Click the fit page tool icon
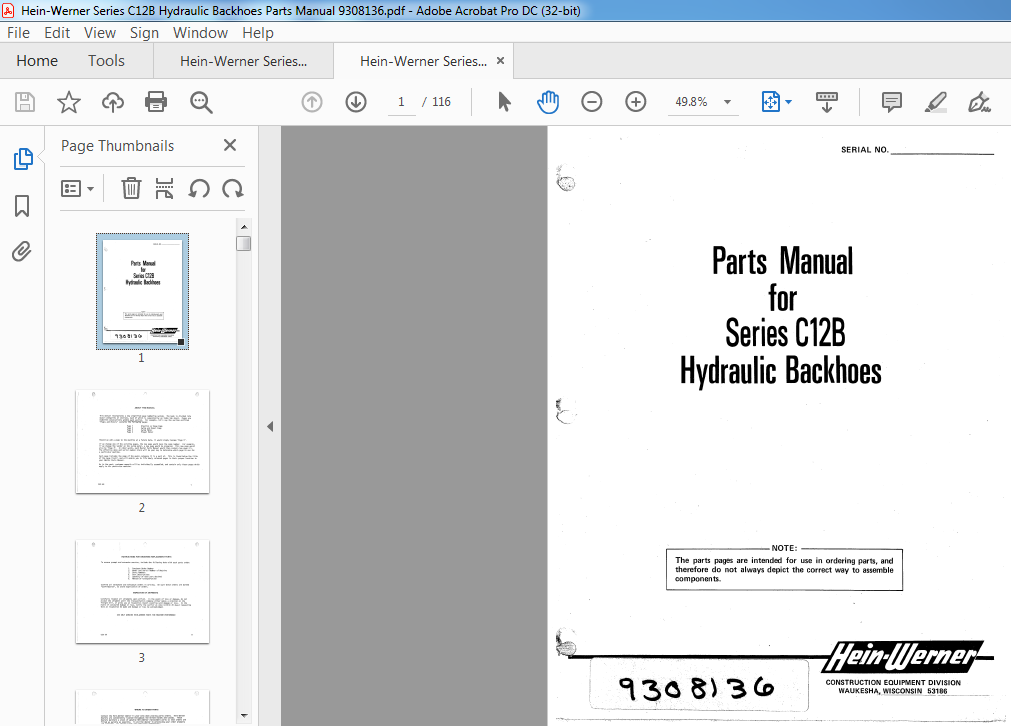Image resolution: width=1011 pixels, height=726 pixels. (771, 102)
